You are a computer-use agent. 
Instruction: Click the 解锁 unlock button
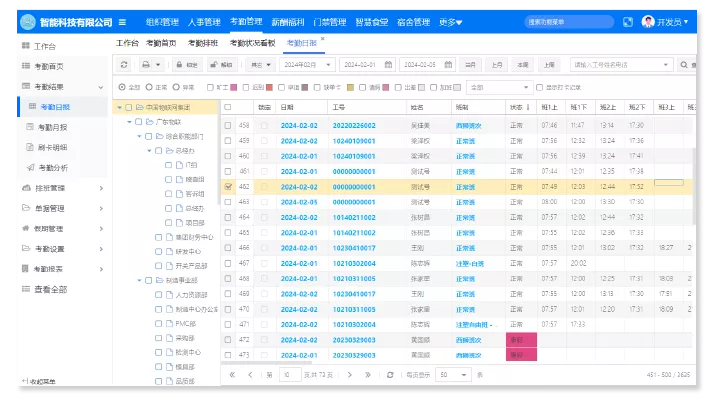coord(221,65)
